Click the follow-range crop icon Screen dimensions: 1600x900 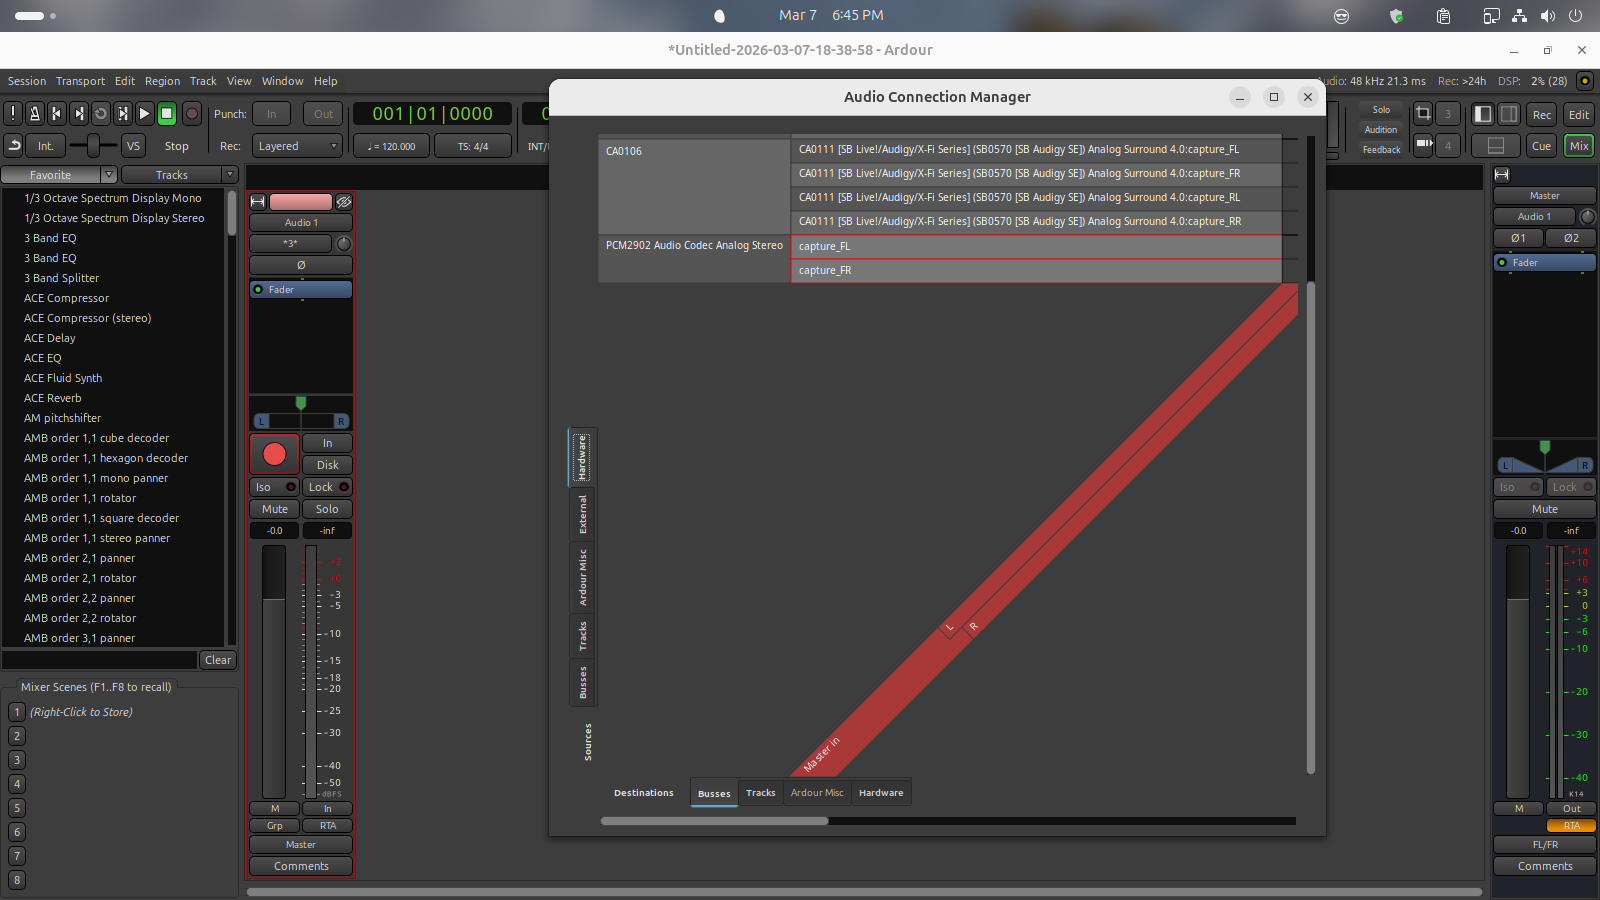[1423, 114]
